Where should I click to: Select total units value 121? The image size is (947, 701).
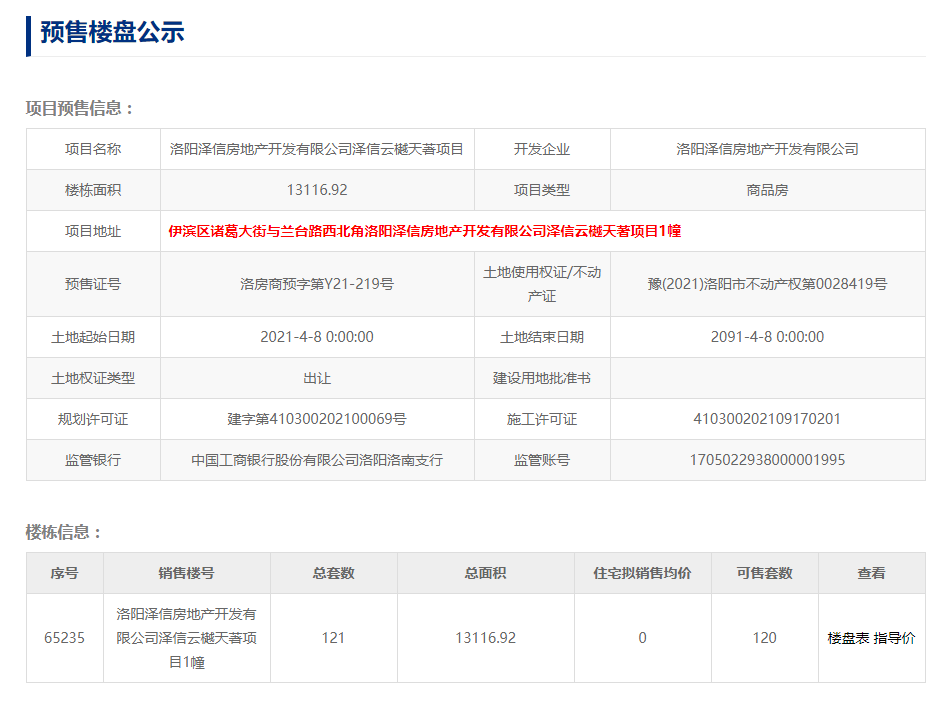pyautogui.click(x=333, y=638)
